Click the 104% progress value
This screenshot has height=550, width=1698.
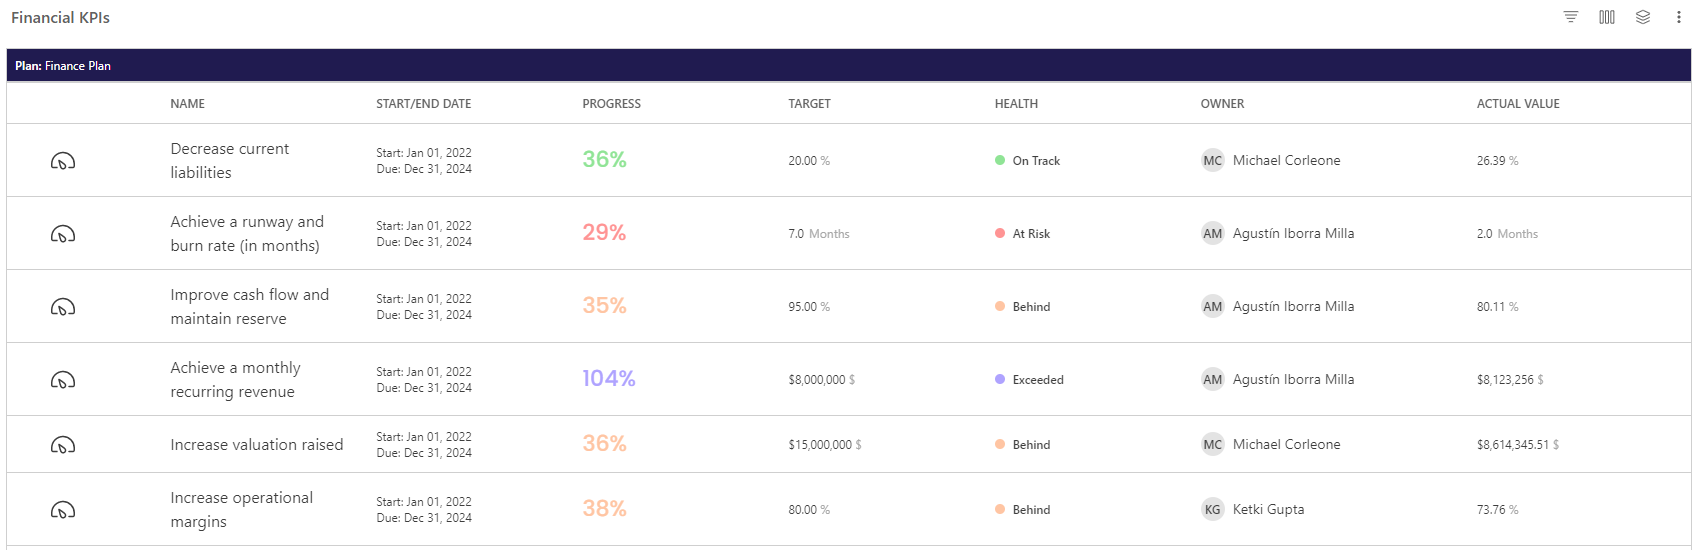[609, 379]
